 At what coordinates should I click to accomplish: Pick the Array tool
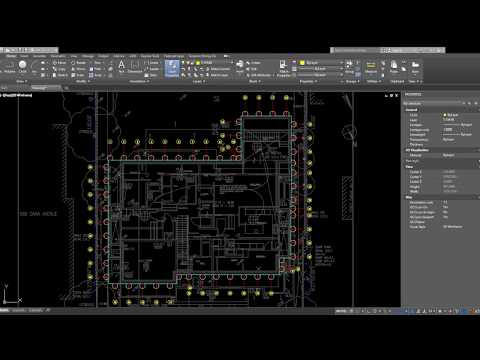pos(96,75)
